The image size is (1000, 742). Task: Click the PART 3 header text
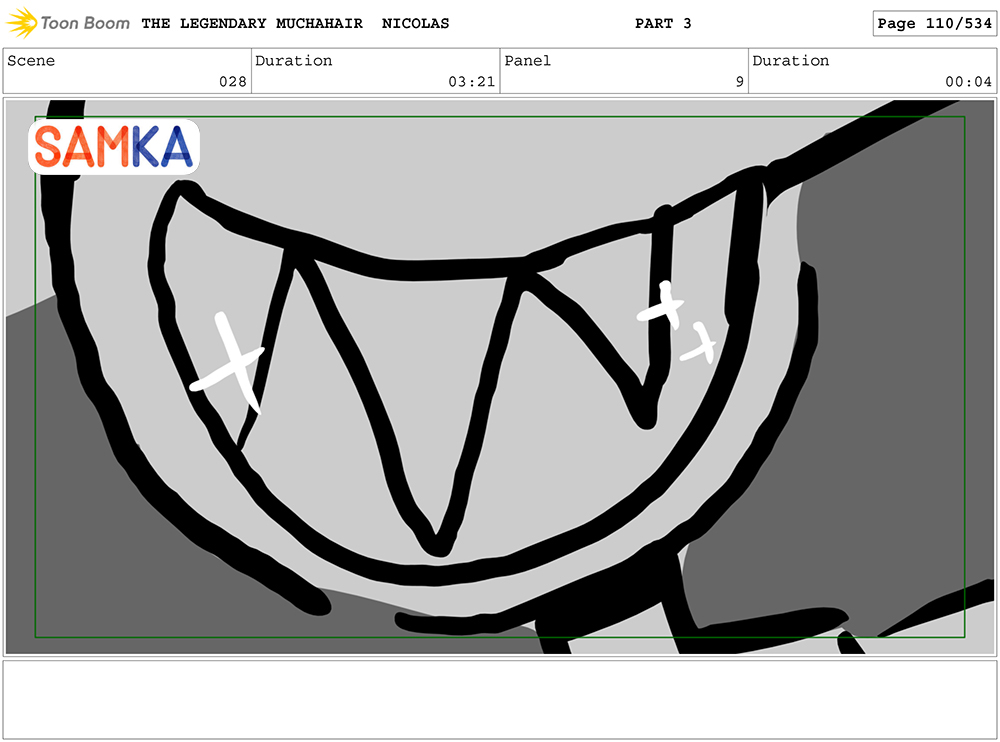pyautogui.click(x=663, y=24)
